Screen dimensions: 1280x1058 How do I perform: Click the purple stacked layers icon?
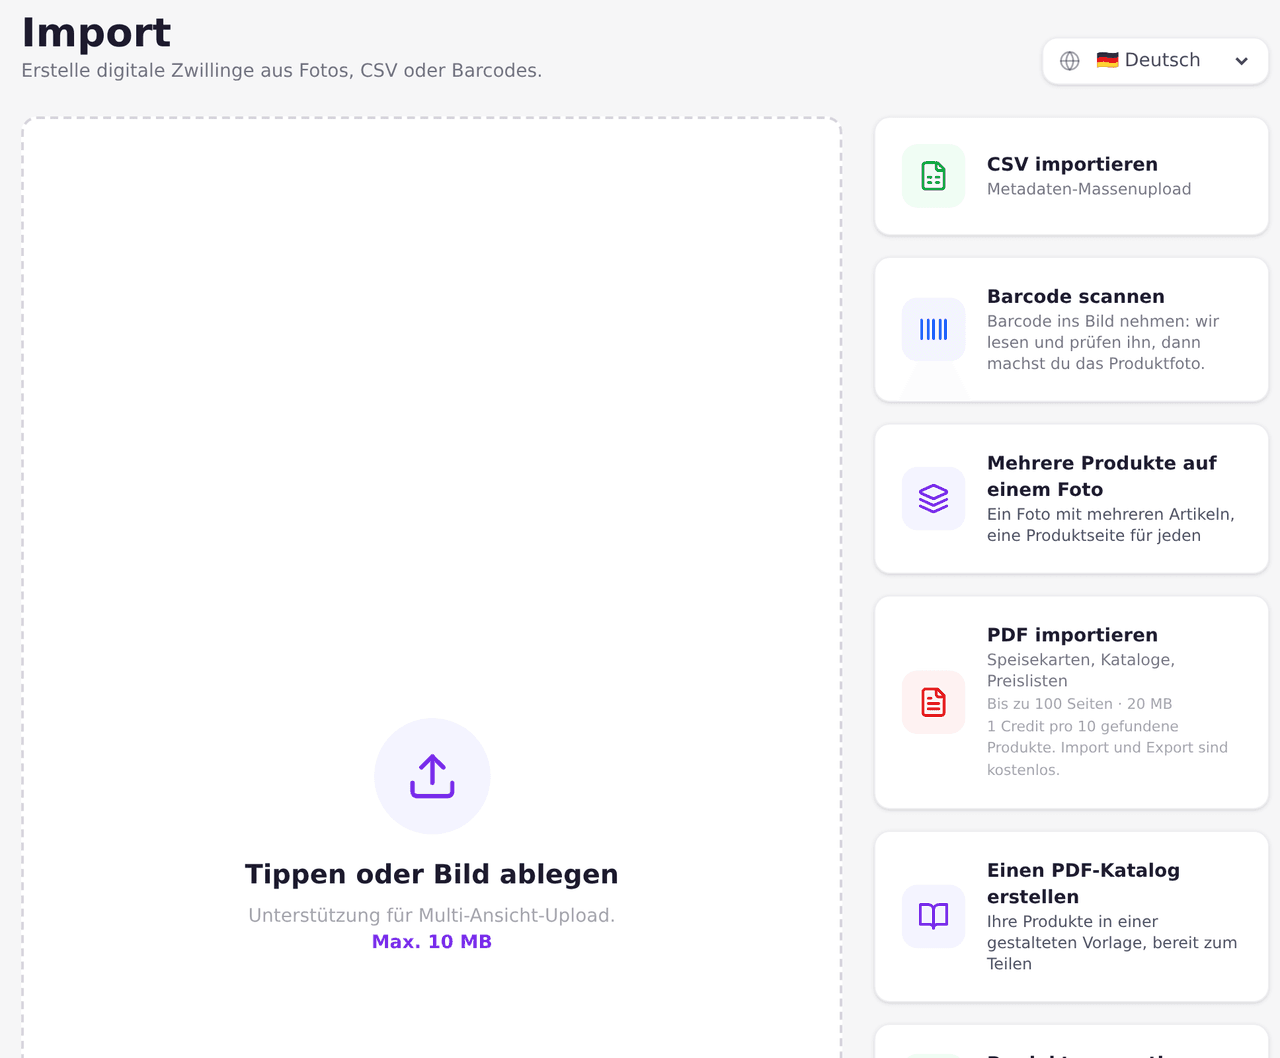pyautogui.click(x=933, y=498)
